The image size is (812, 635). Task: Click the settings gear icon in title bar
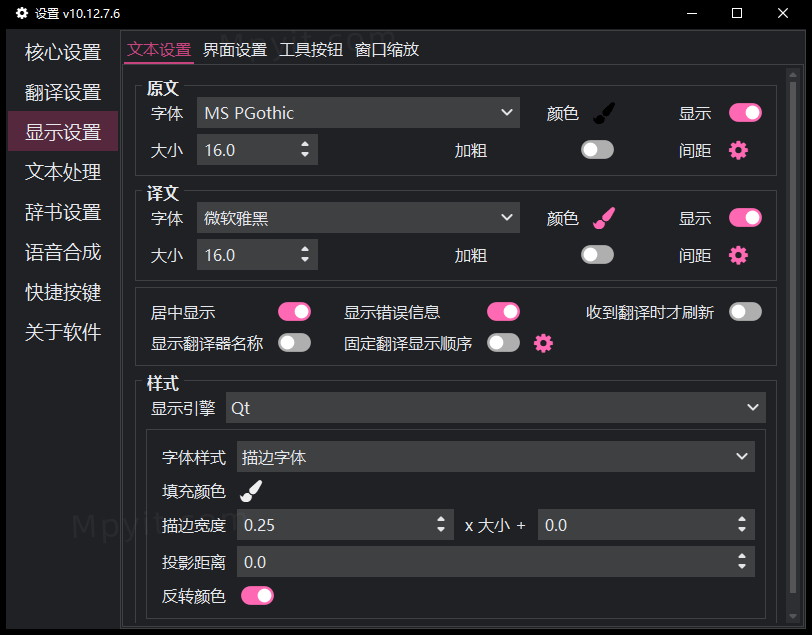pos(21,13)
